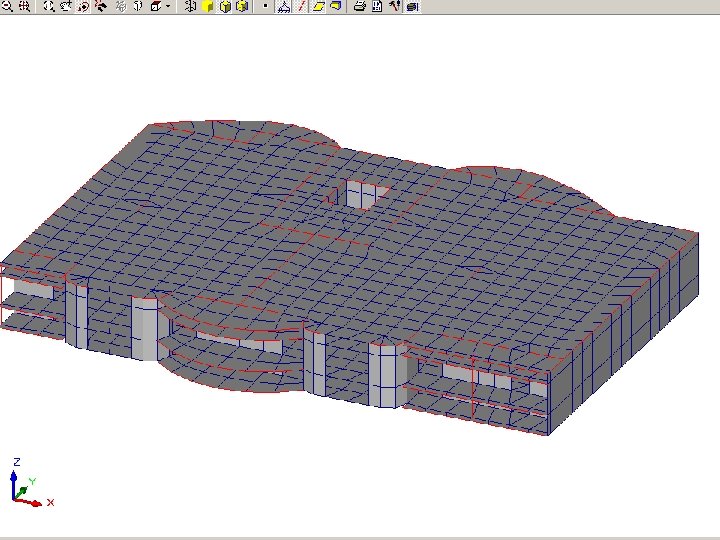
Task: Open the document report icon
Action: pos(377,6)
